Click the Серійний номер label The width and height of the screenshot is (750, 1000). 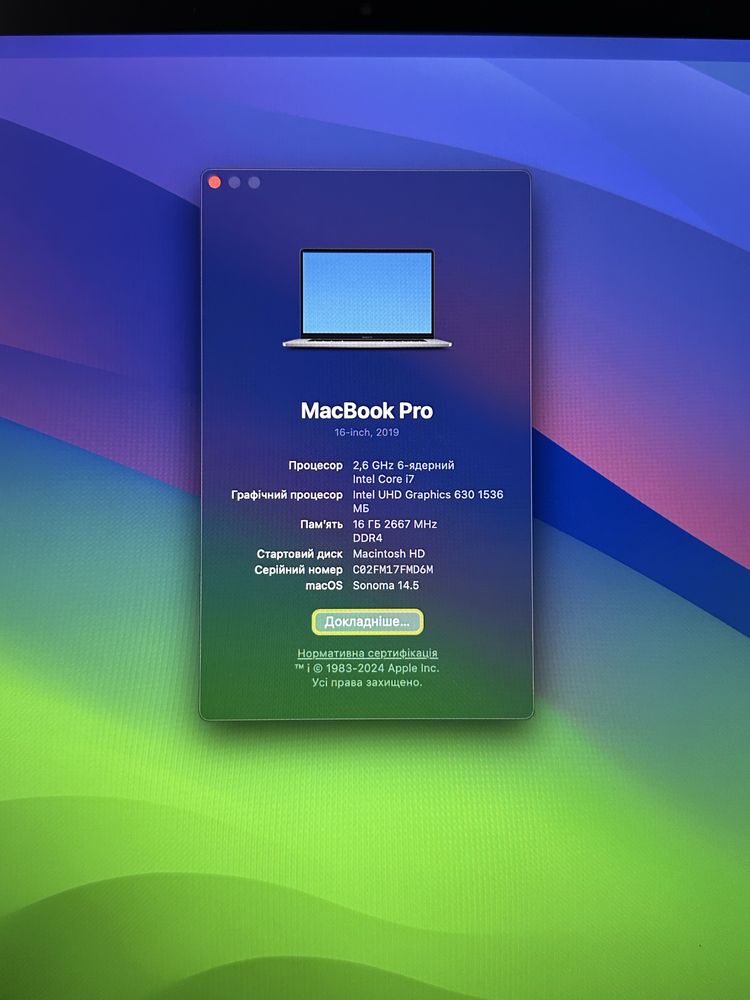pos(298,570)
